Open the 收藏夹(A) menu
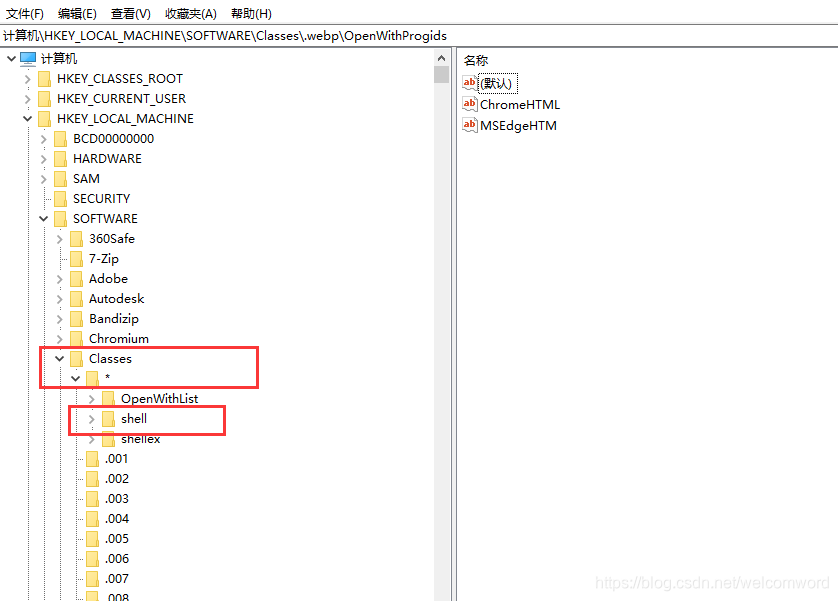This screenshot has width=838, height=601. (191, 13)
